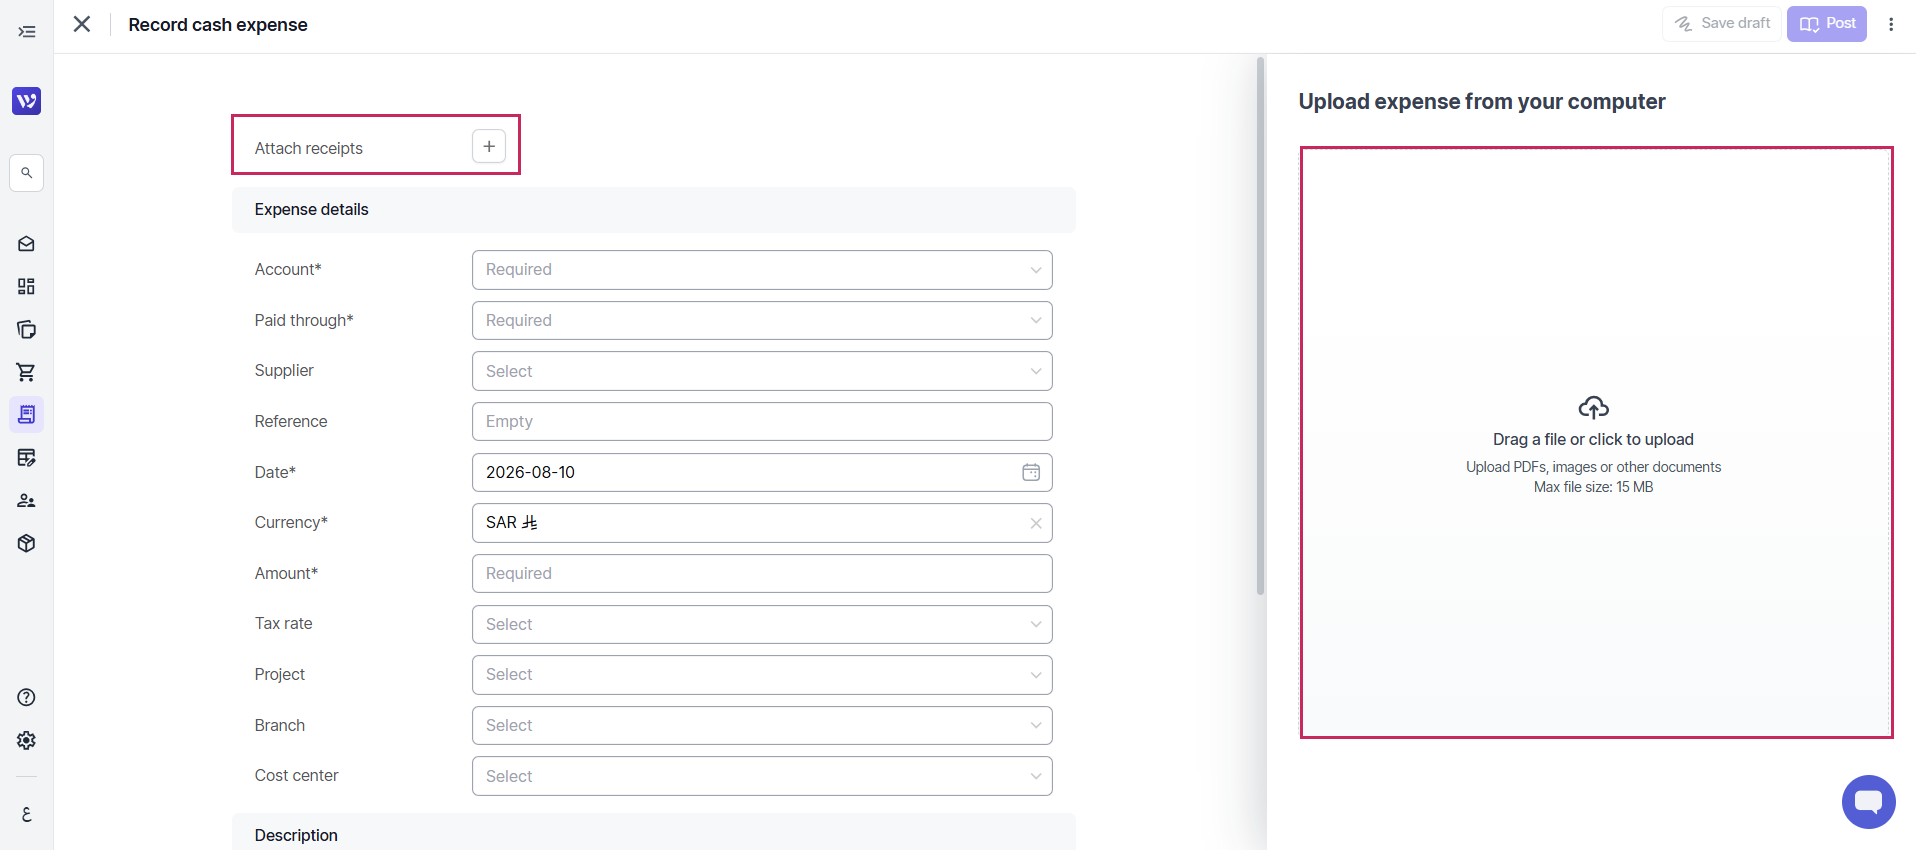This screenshot has width=1916, height=850.
Task: Click the plus icon beside Attach receipts
Action: click(x=489, y=146)
